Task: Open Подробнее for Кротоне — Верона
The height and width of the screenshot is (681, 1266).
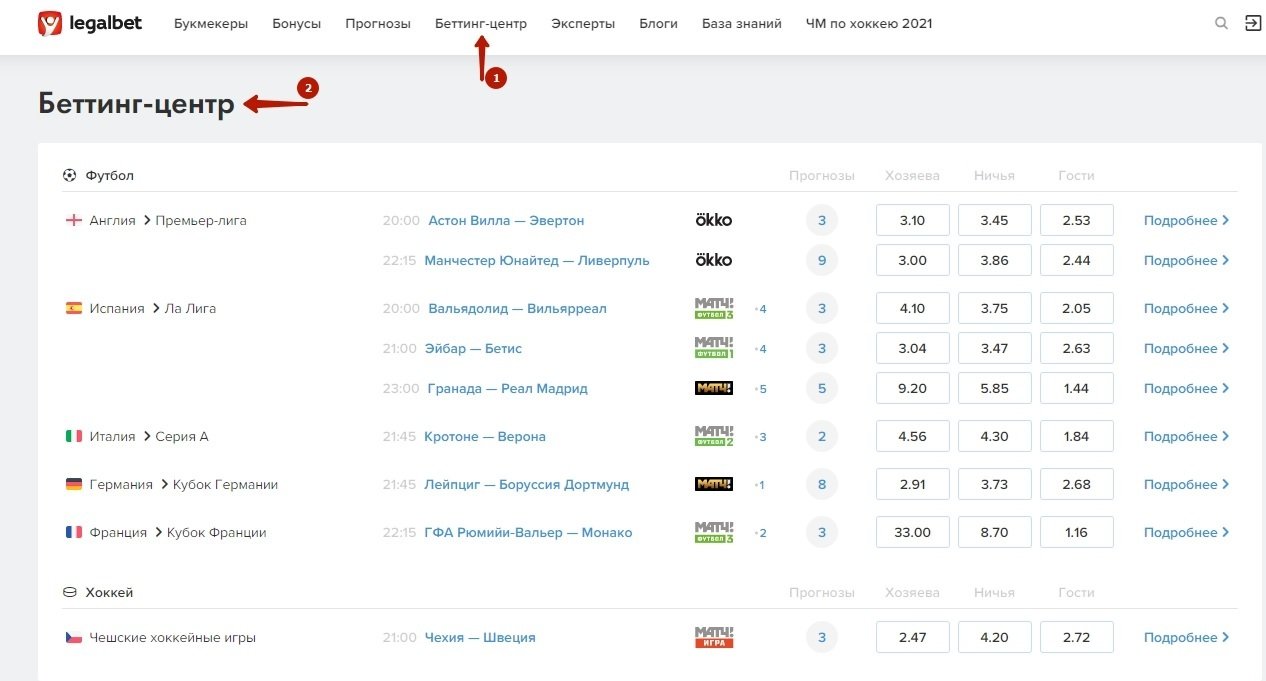Action: point(1186,437)
